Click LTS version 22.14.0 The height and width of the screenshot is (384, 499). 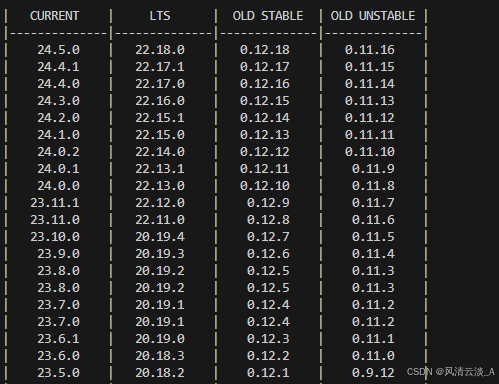pyautogui.click(x=160, y=152)
